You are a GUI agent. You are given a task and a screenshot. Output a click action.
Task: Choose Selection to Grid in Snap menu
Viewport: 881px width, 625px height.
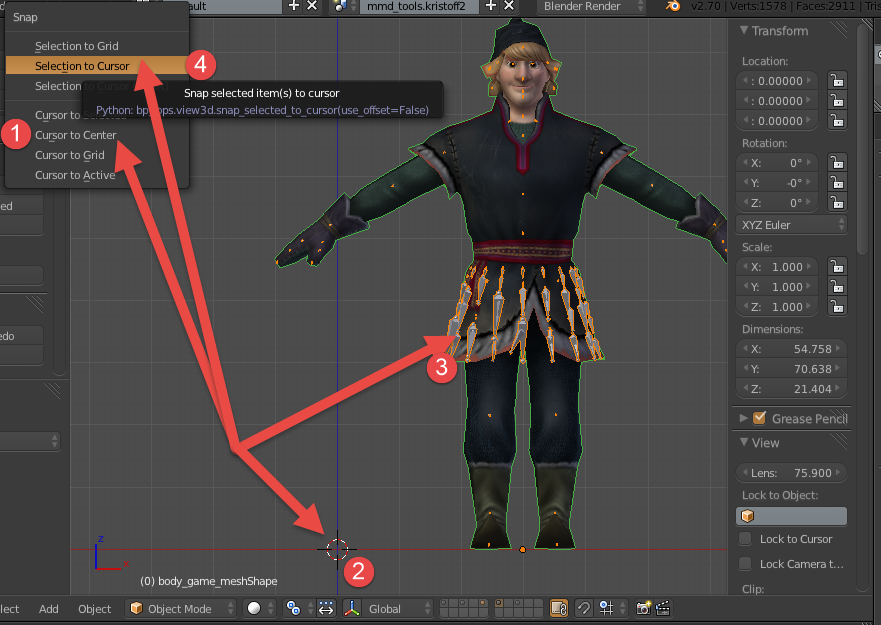(97, 46)
